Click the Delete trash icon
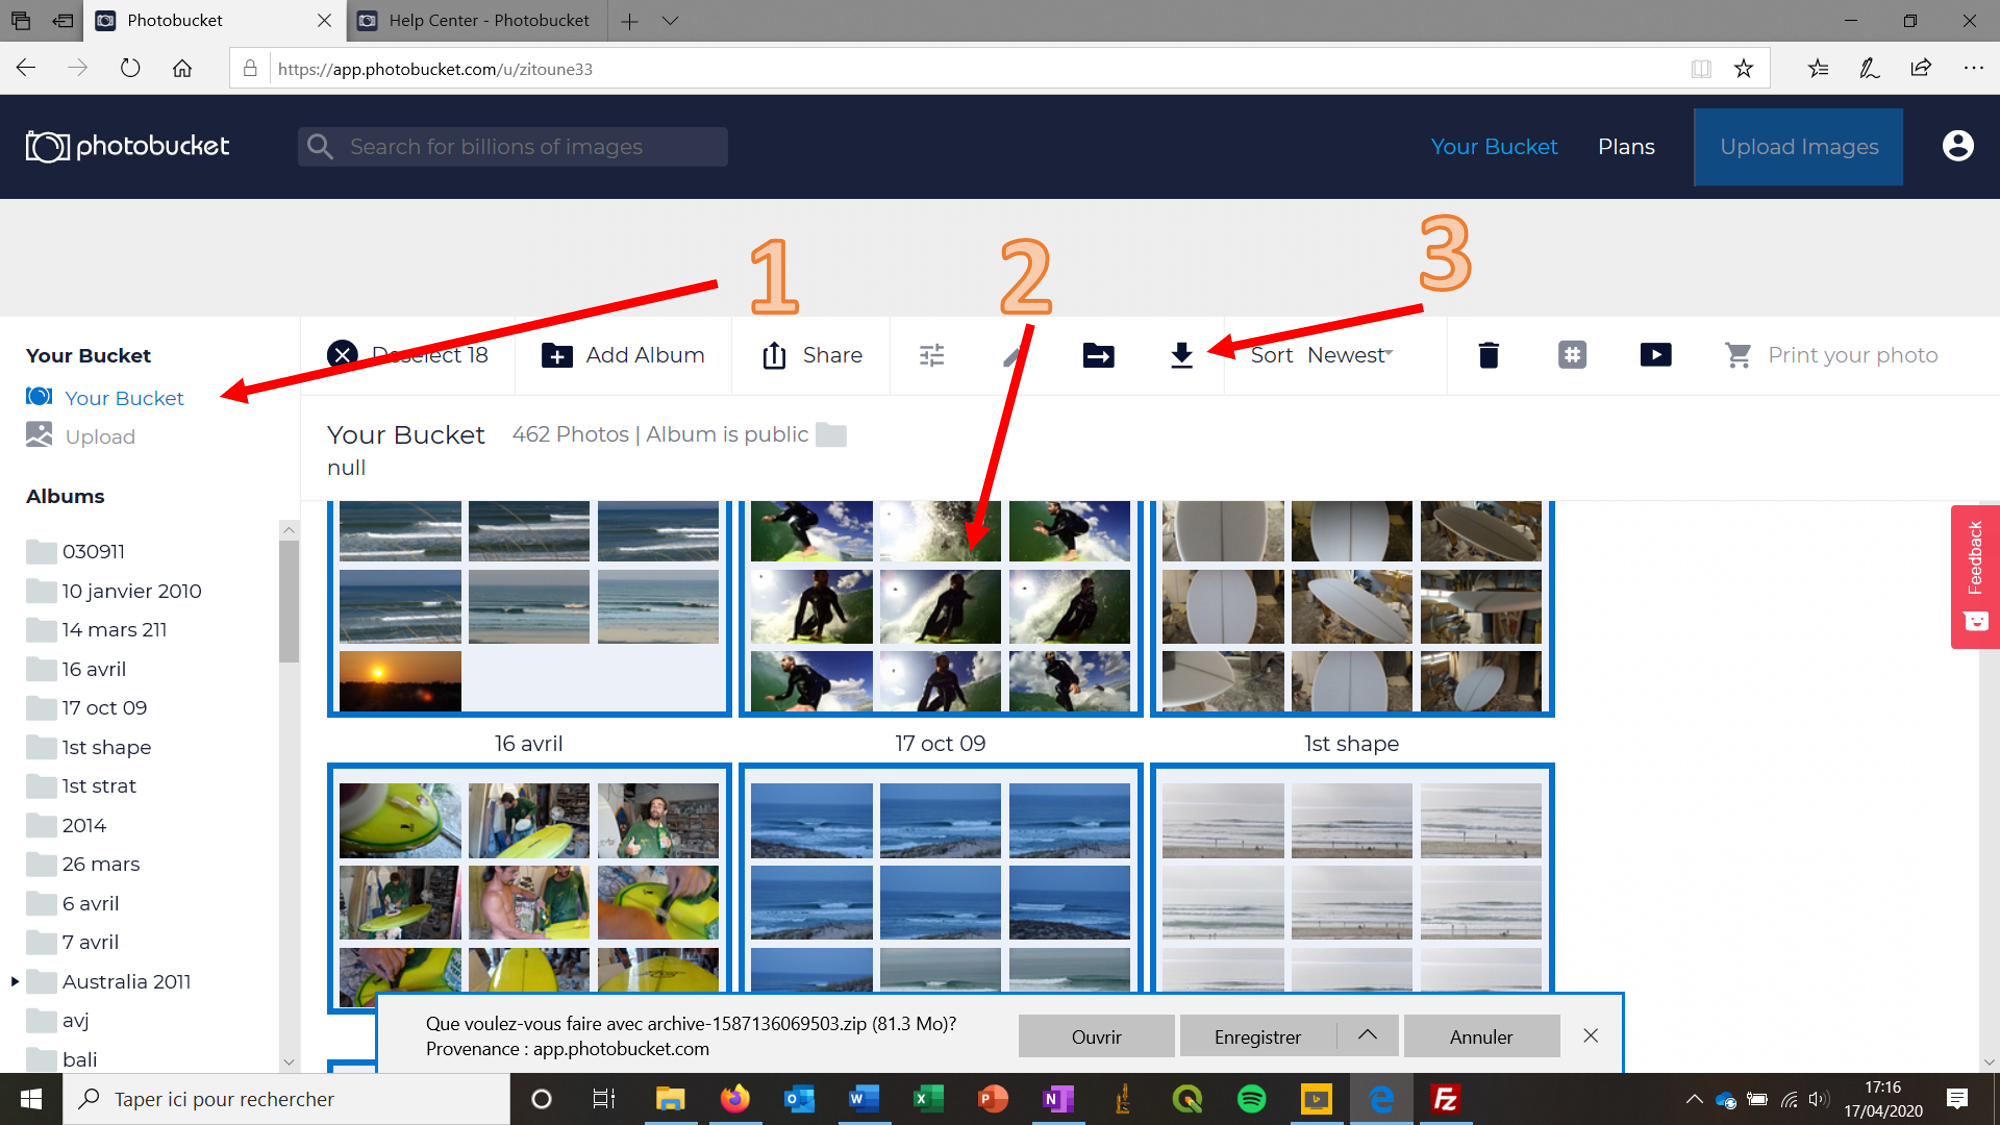 tap(1488, 355)
